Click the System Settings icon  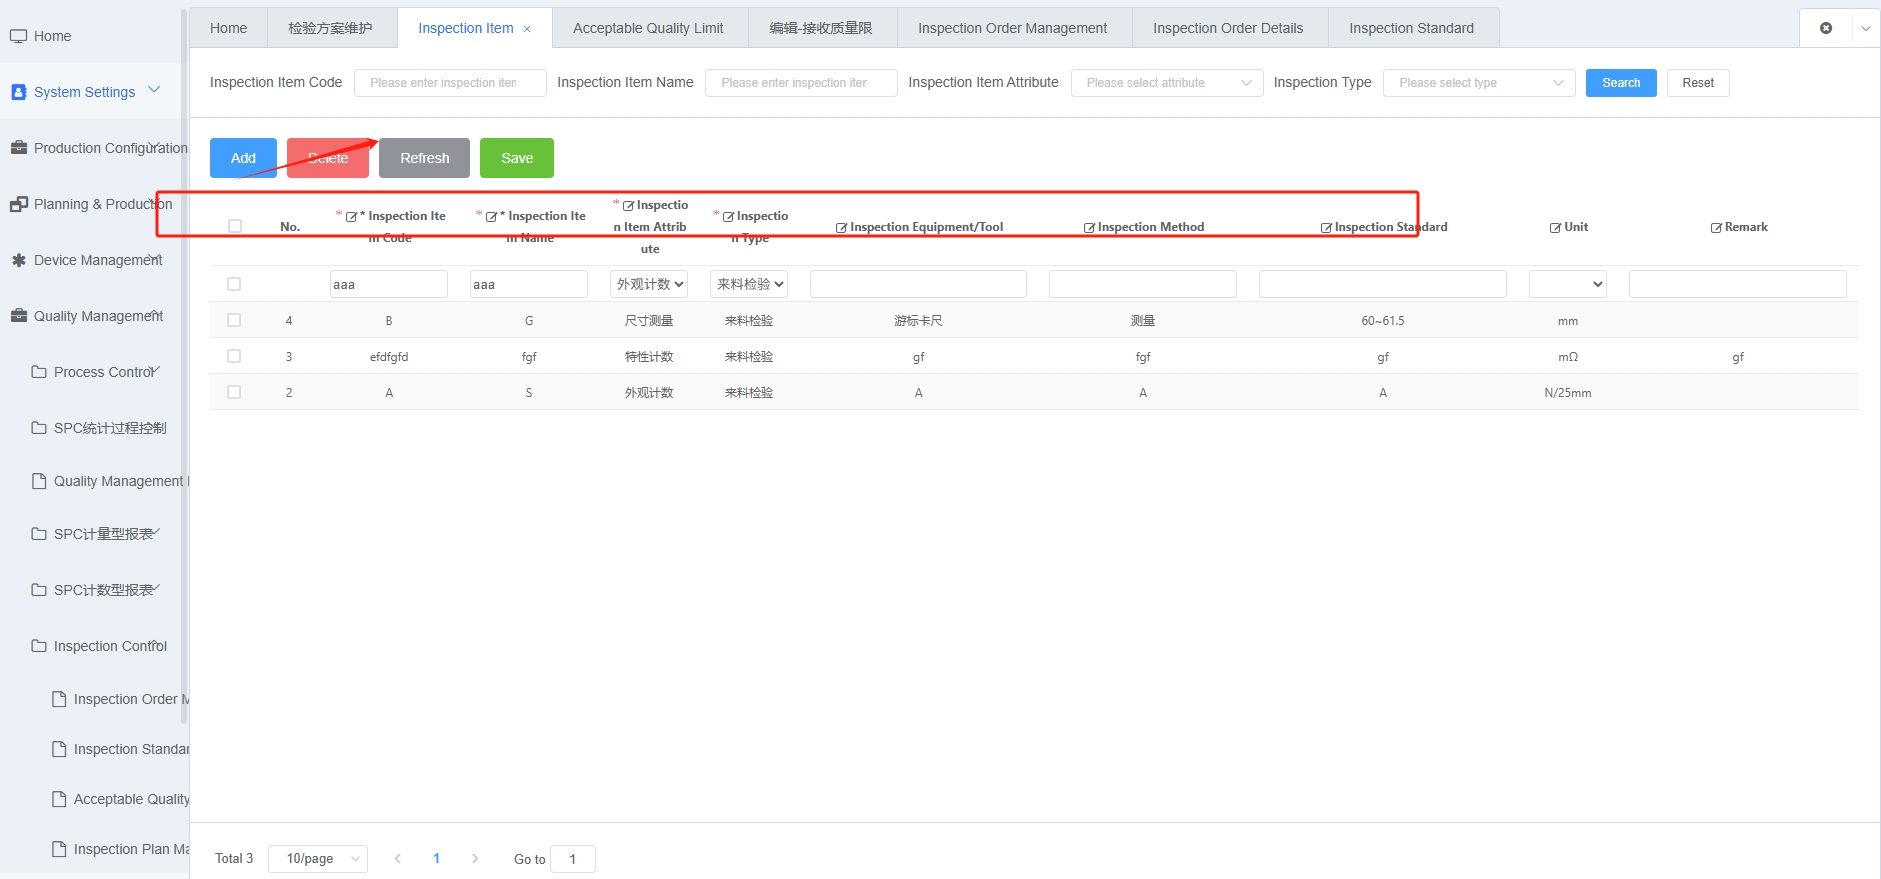tap(18, 92)
